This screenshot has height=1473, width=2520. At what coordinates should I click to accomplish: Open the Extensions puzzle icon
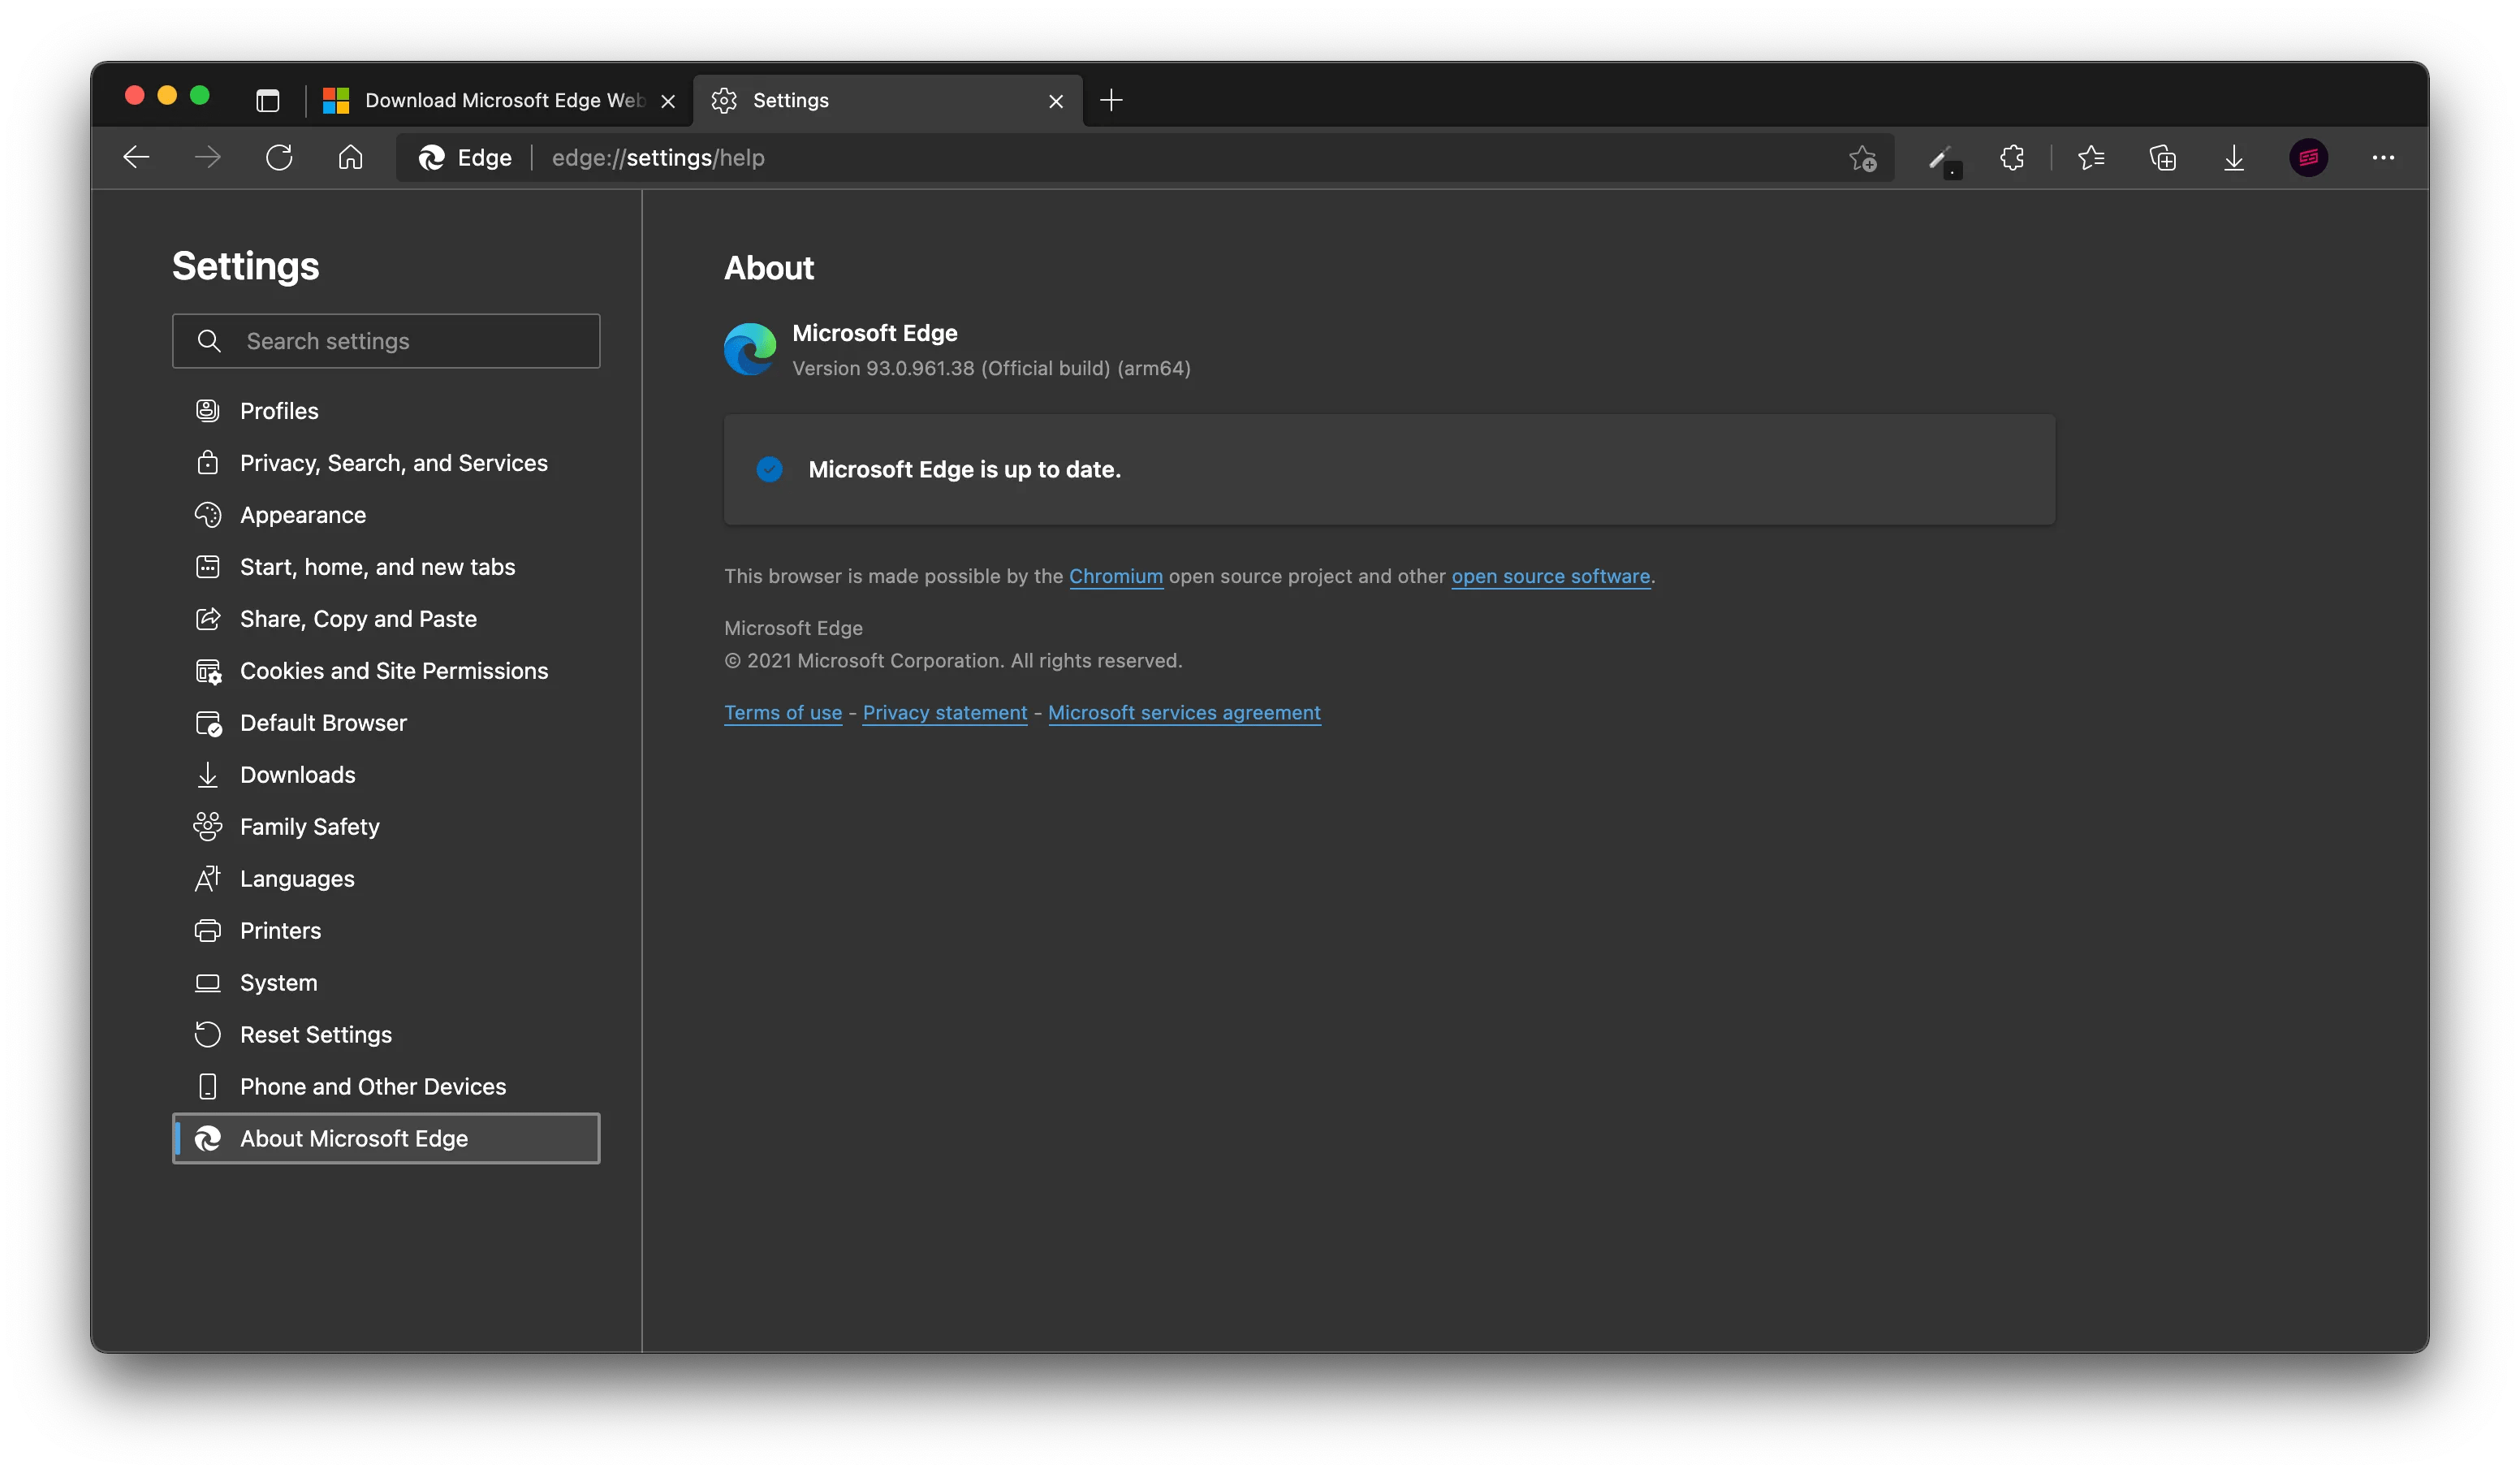2011,157
